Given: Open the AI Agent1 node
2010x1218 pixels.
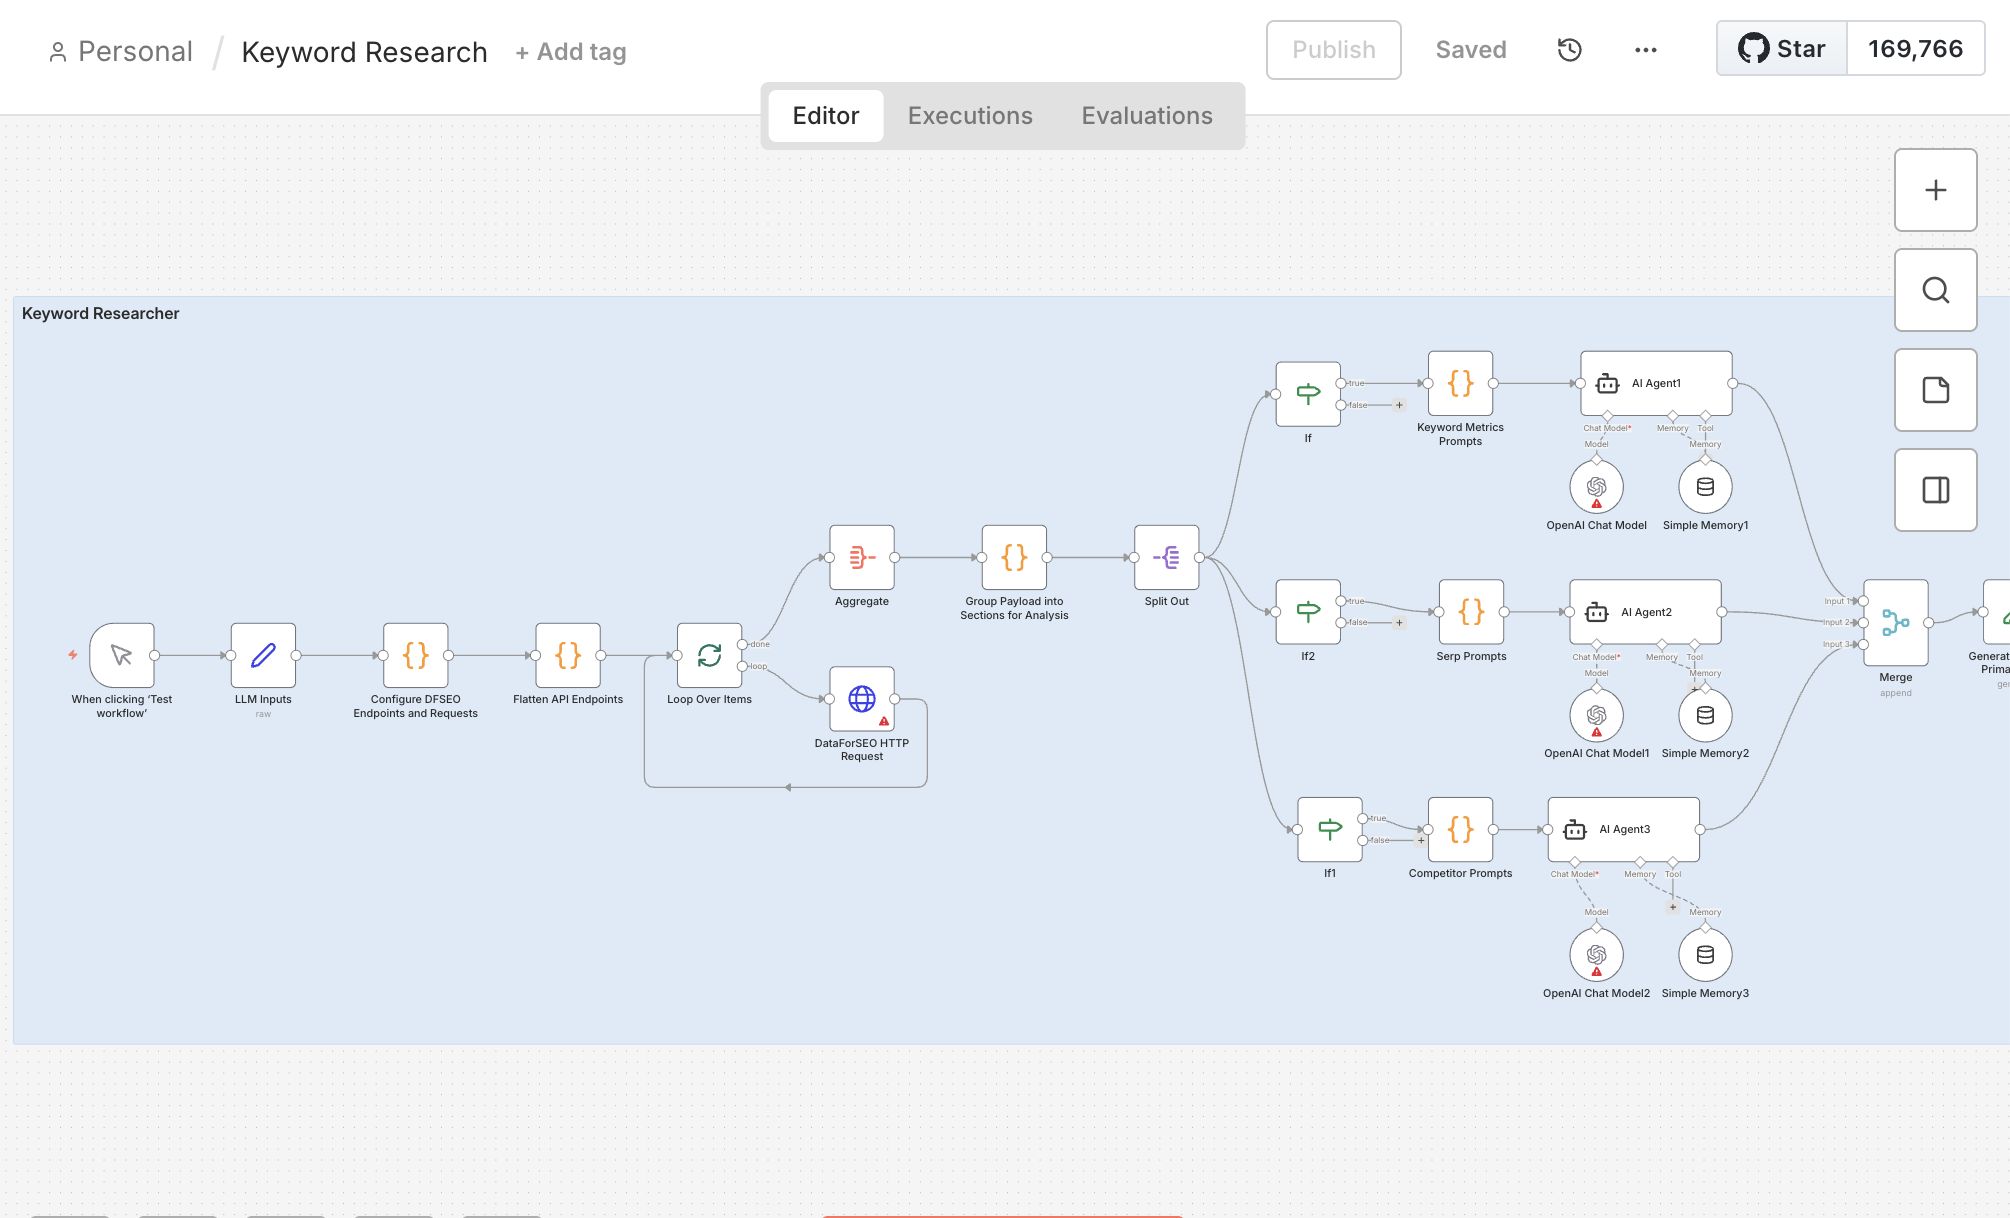Looking at the screenshot, I should click(1655, 383).
